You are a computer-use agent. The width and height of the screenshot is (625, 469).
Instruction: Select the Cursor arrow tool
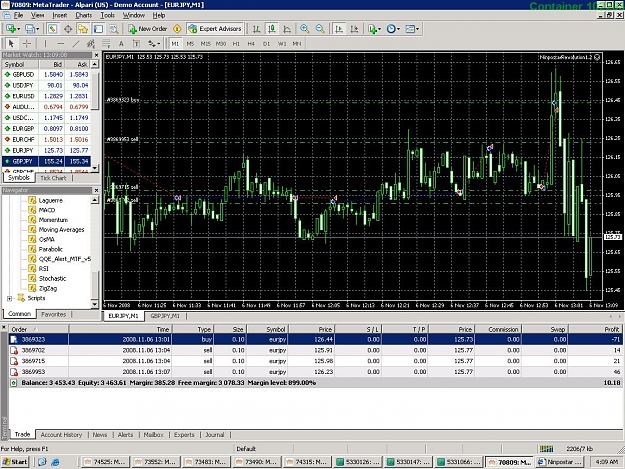pos(11,43)
